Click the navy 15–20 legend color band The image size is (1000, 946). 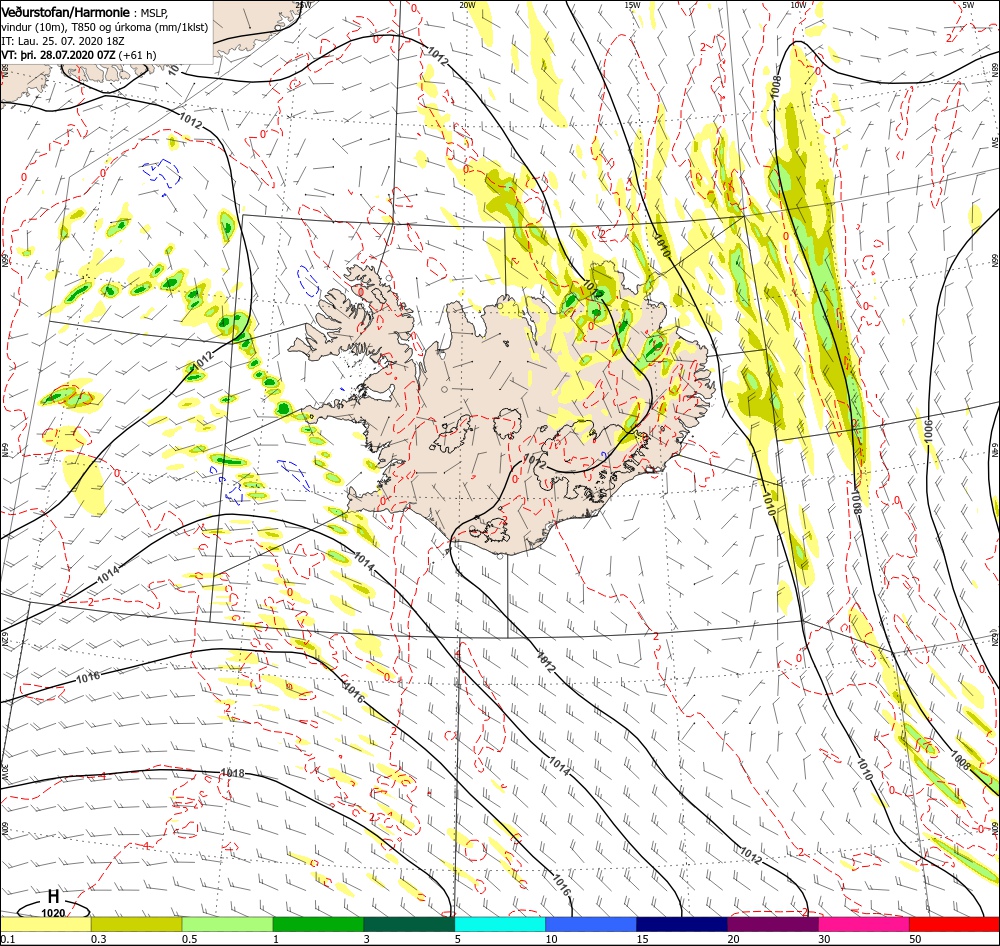[682, 924]
